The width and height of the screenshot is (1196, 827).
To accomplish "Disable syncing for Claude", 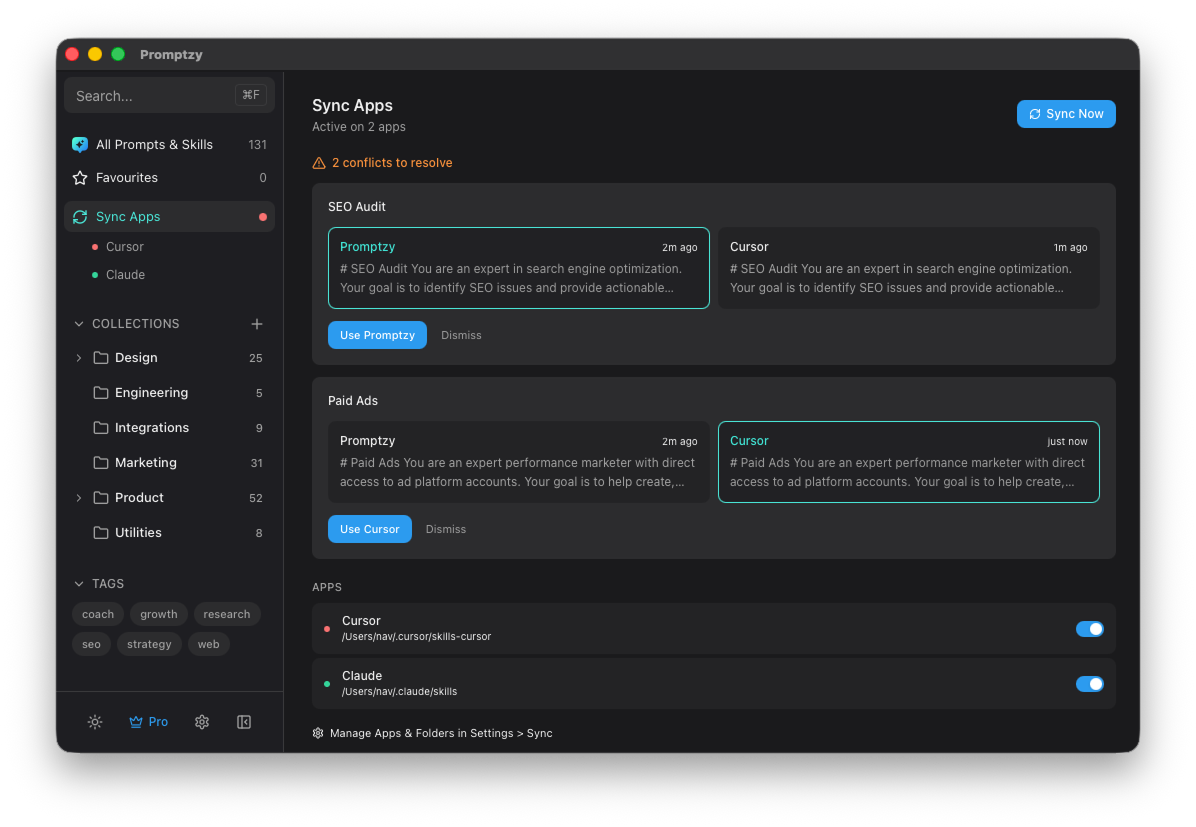I will tap(1089, 683).
